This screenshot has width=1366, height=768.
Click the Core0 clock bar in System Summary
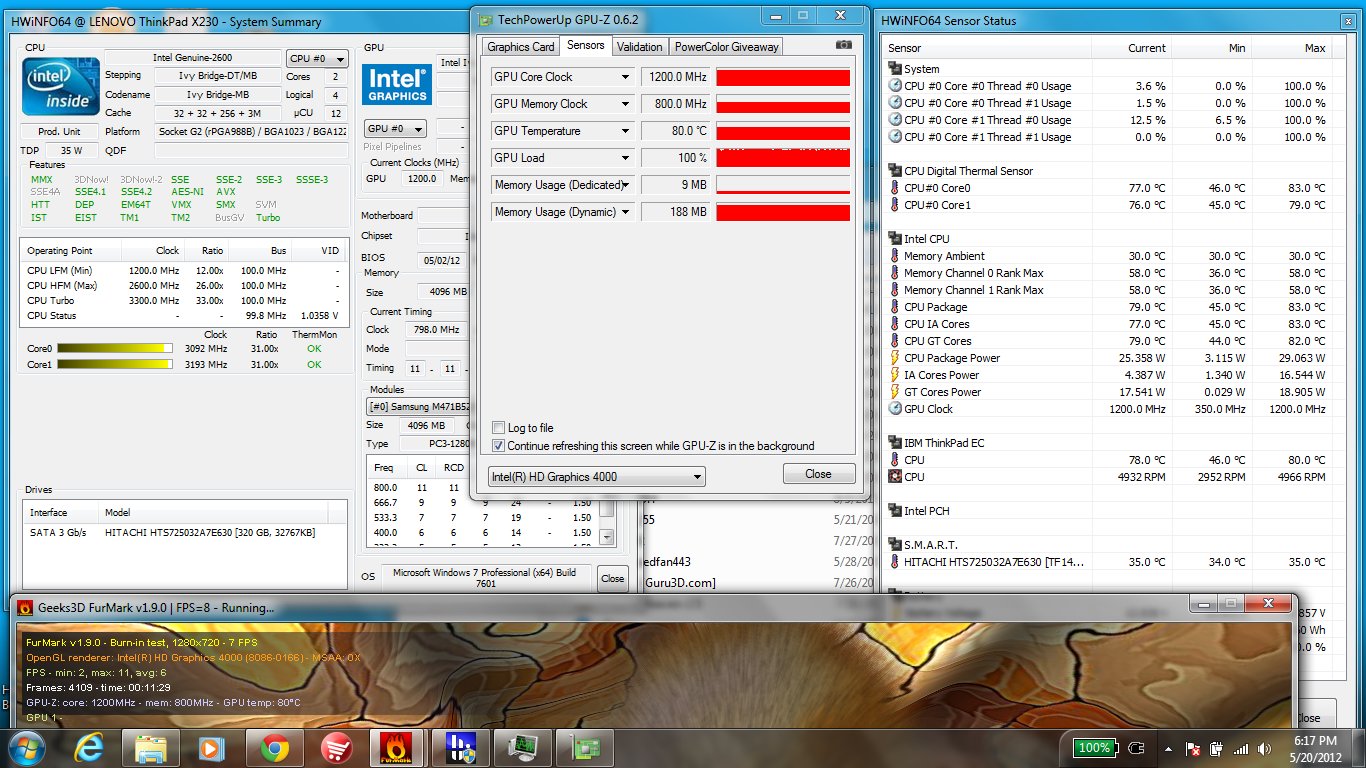click(114, 348)
